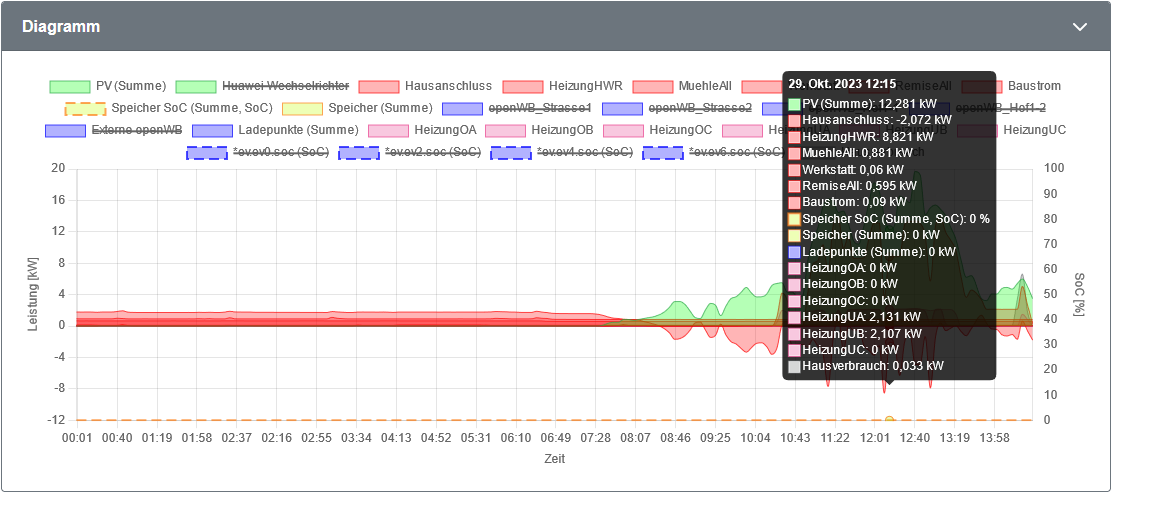
Task: Click the Leistung [kW] y-axis title
Action: pos(33,294)
